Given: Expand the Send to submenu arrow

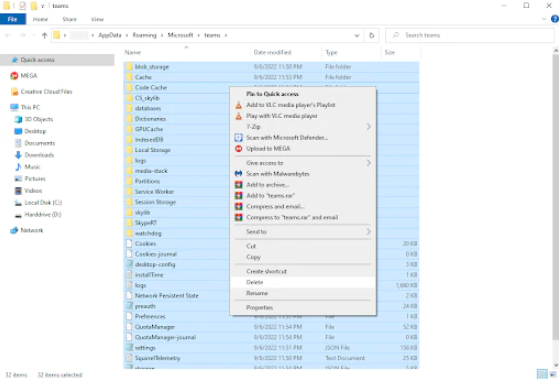Looking at the screenshot, I should coord(369,232).
